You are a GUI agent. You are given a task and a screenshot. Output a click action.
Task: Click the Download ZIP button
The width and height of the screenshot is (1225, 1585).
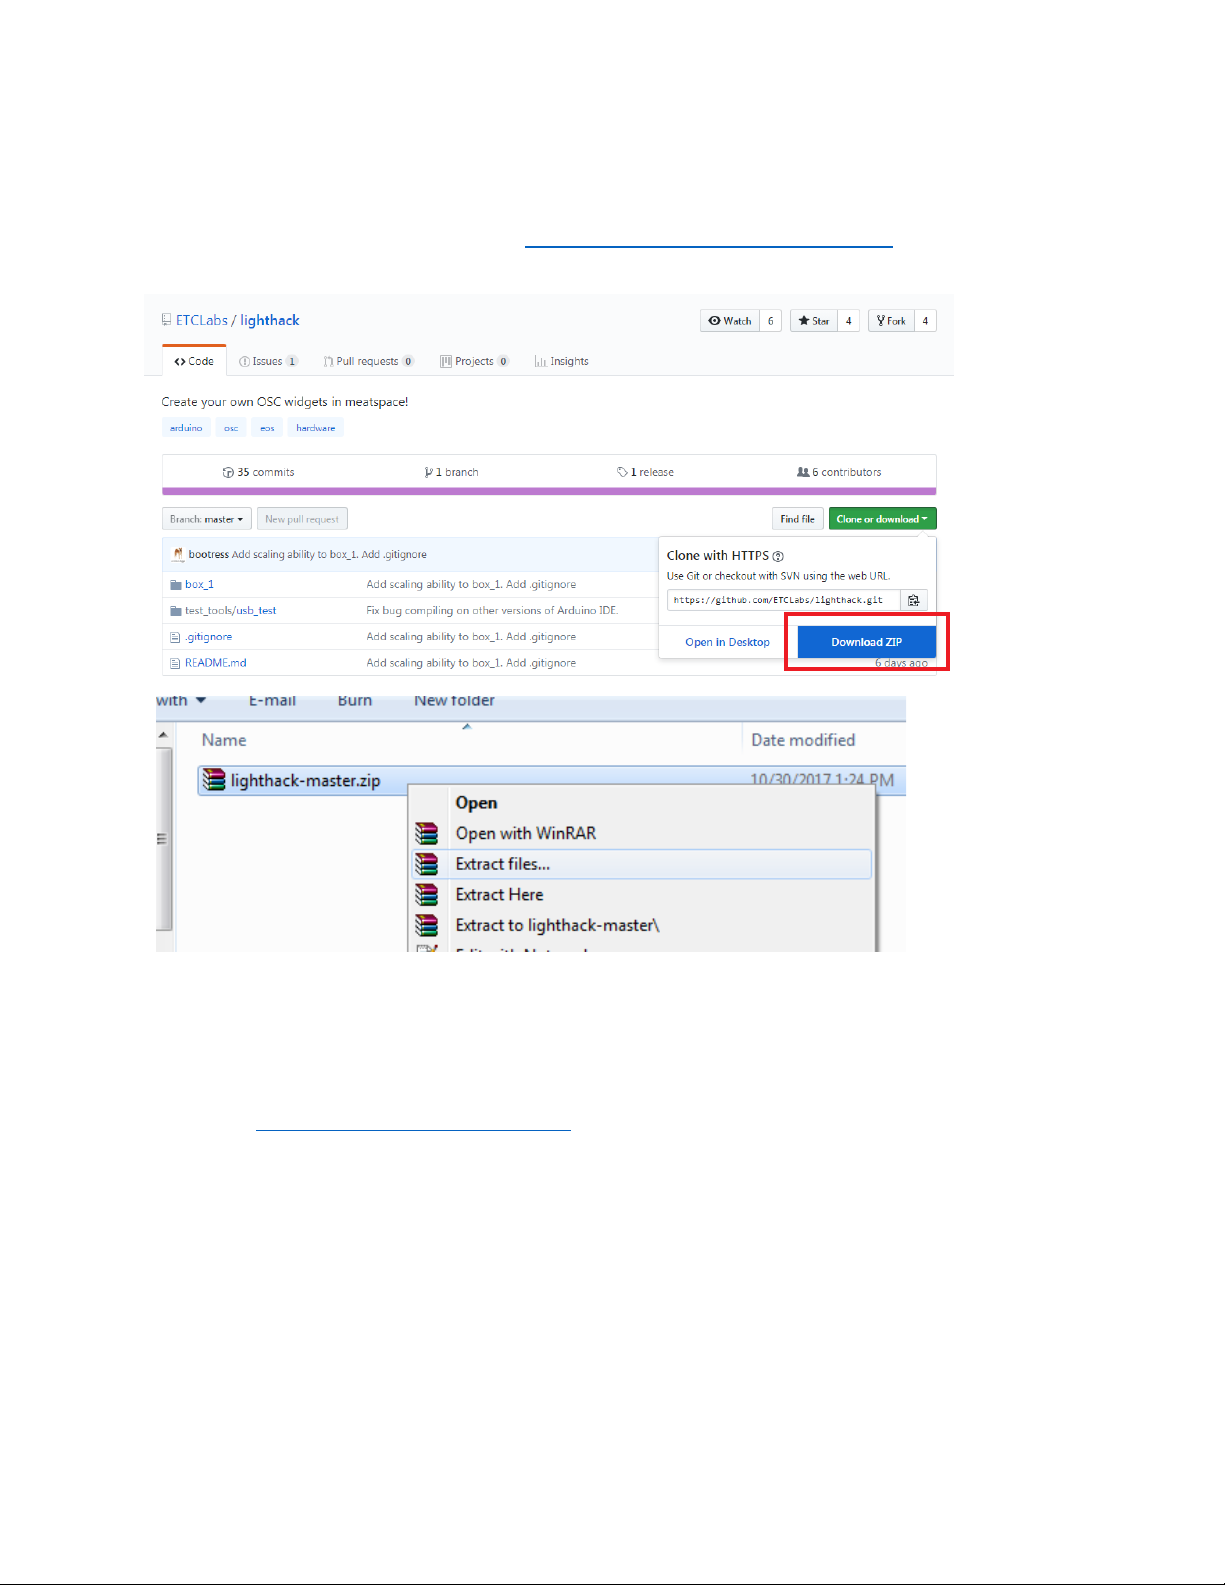point(867,642)
